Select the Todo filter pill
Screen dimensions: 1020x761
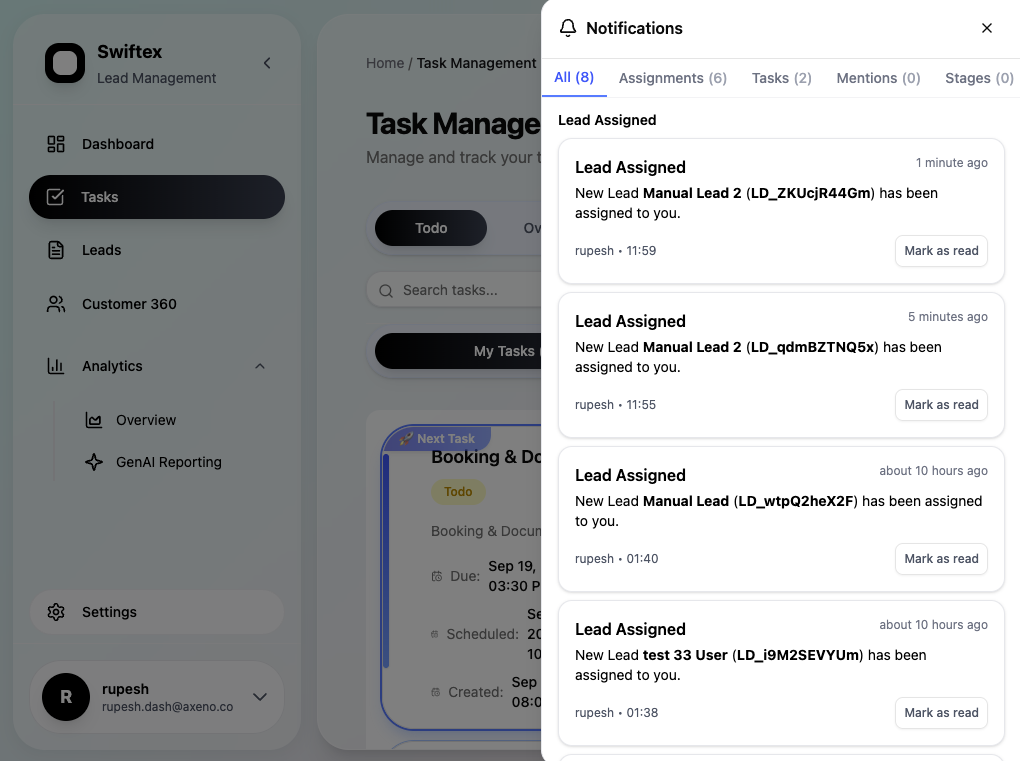431,228
